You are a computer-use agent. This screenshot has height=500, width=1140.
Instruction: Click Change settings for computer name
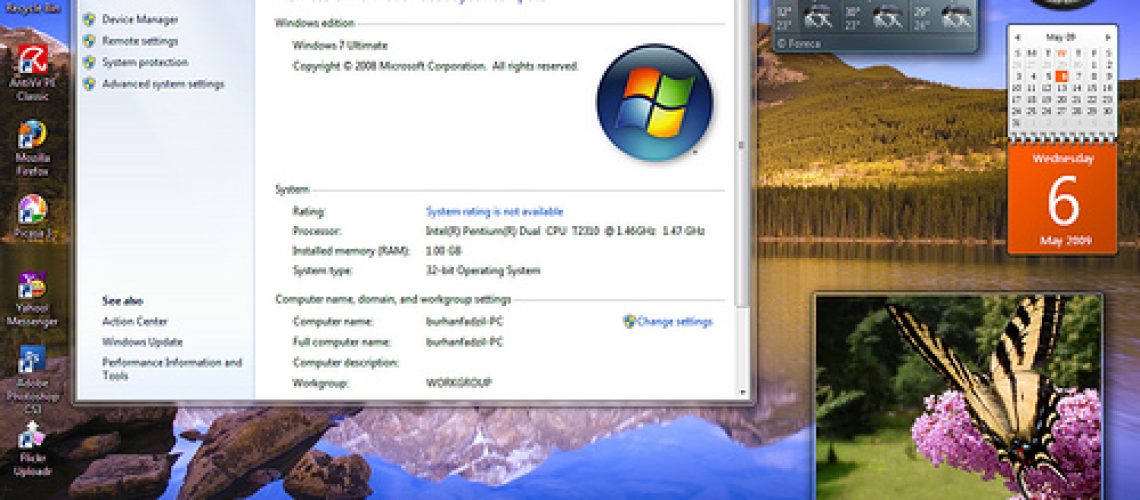point(675,321)
